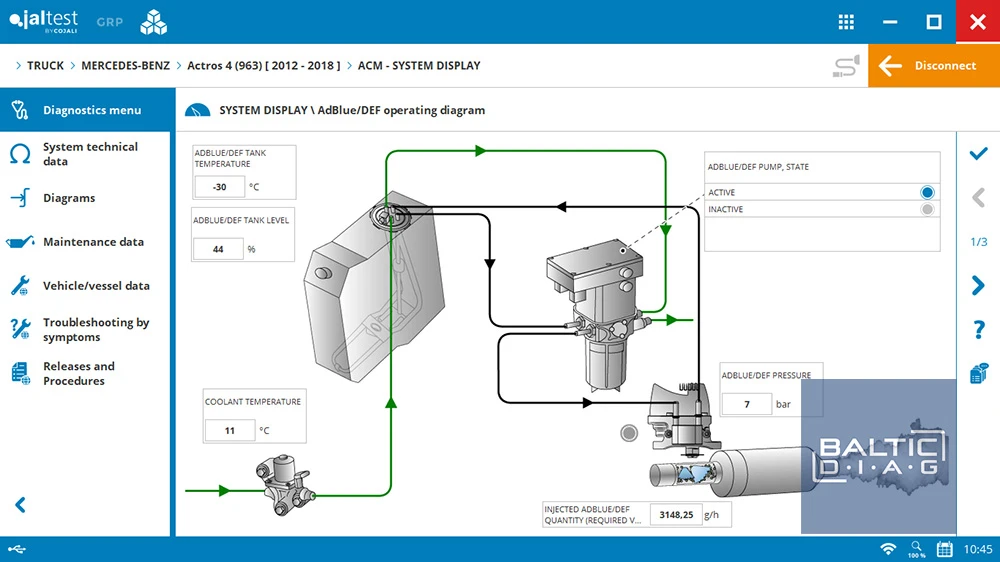Collapse the left sidebar with back chevron
The image size is (1000, 562).
[x=20, y=505]
